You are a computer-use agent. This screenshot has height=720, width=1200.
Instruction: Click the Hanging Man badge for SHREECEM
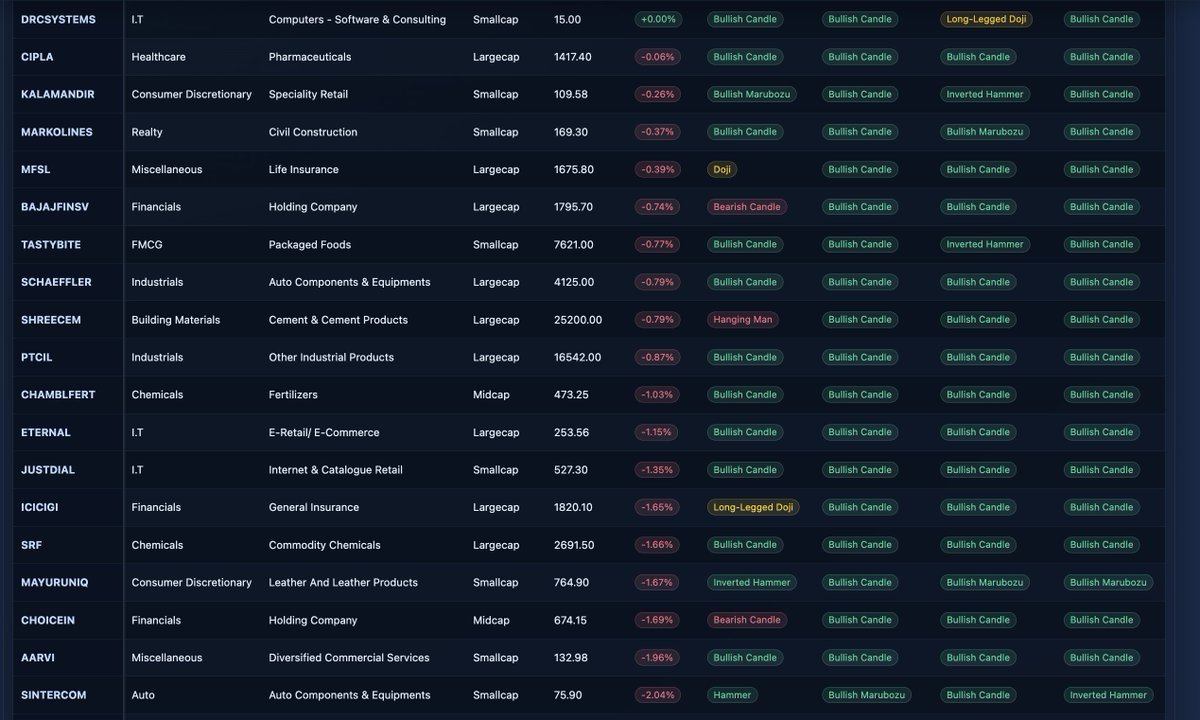(744, 320)
